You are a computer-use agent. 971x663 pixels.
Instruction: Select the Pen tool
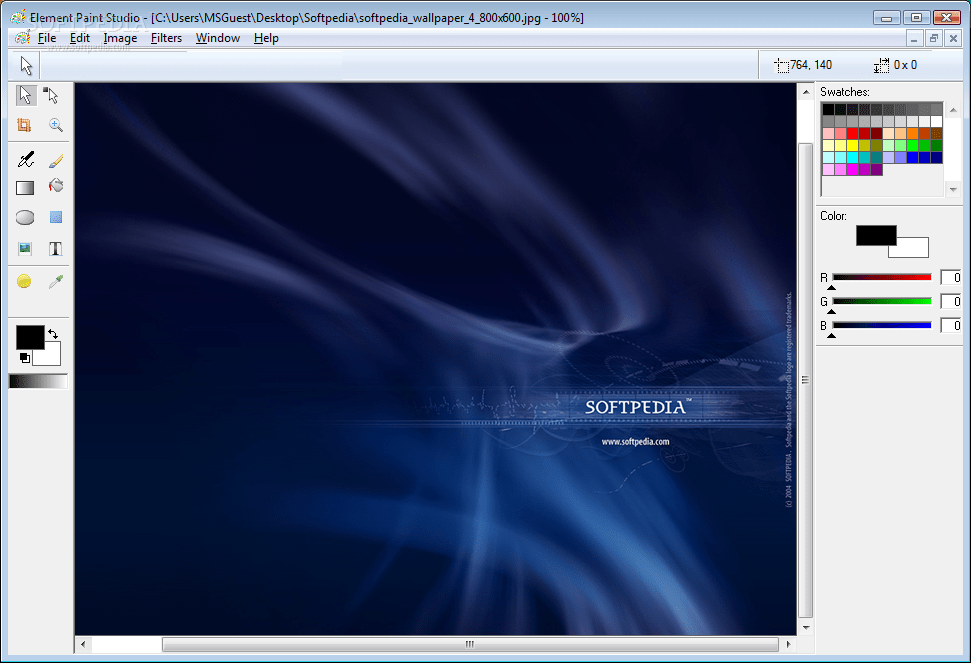point(25,160)
